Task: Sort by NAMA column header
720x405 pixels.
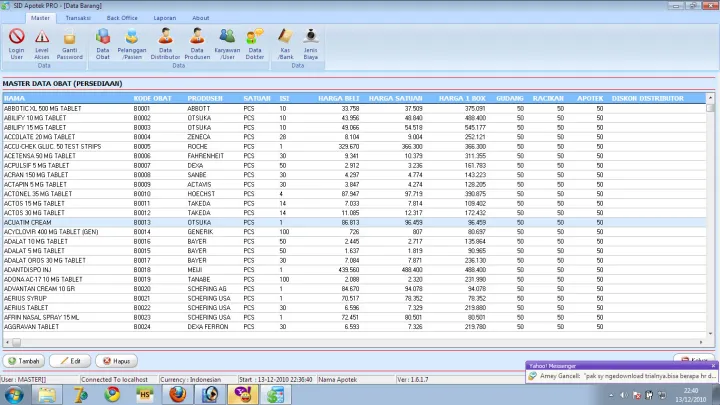Action: click(14, 98)
